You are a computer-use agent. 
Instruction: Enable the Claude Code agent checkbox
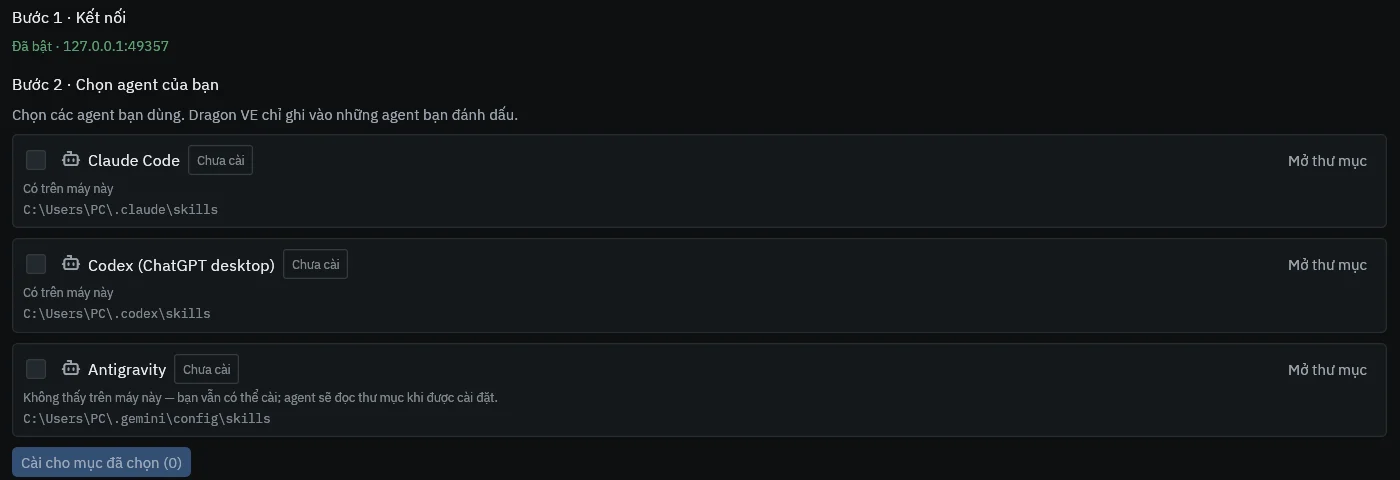pos(36,160)
